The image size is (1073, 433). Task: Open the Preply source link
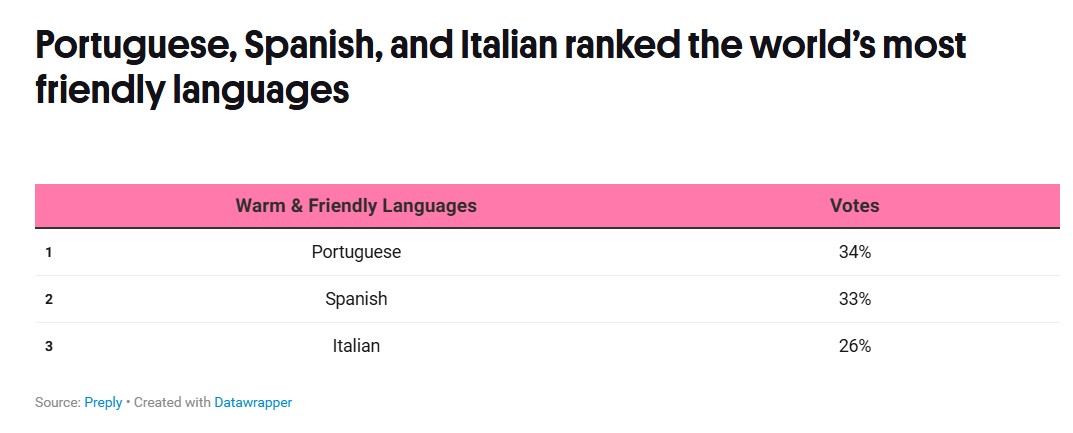[x=103, y=402]
